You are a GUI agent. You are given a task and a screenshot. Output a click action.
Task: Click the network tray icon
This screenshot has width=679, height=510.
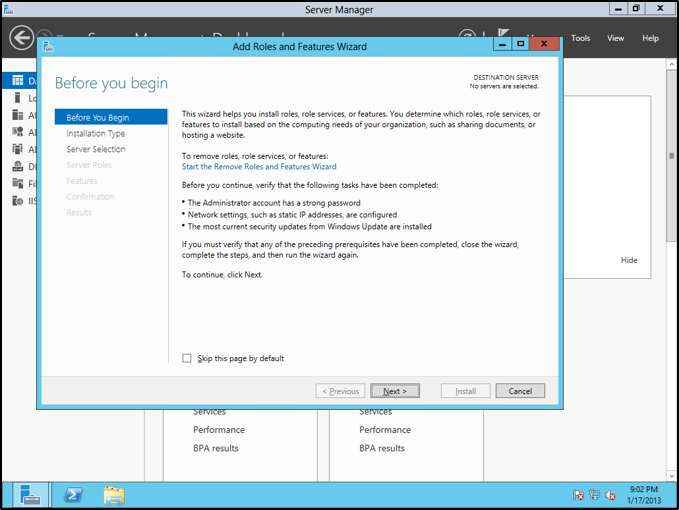[x=595, y=495]
